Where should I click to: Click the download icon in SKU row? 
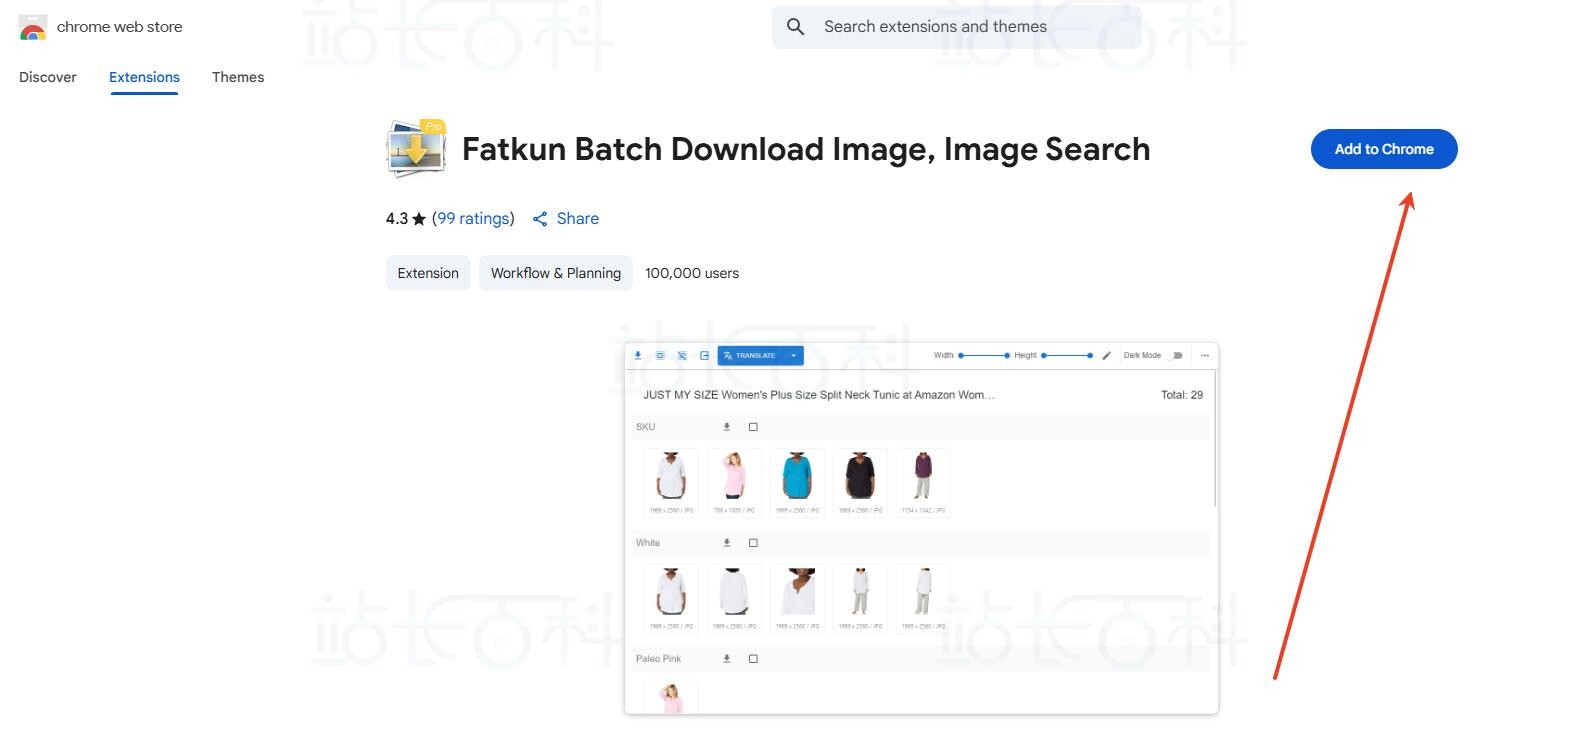[727, 427]
